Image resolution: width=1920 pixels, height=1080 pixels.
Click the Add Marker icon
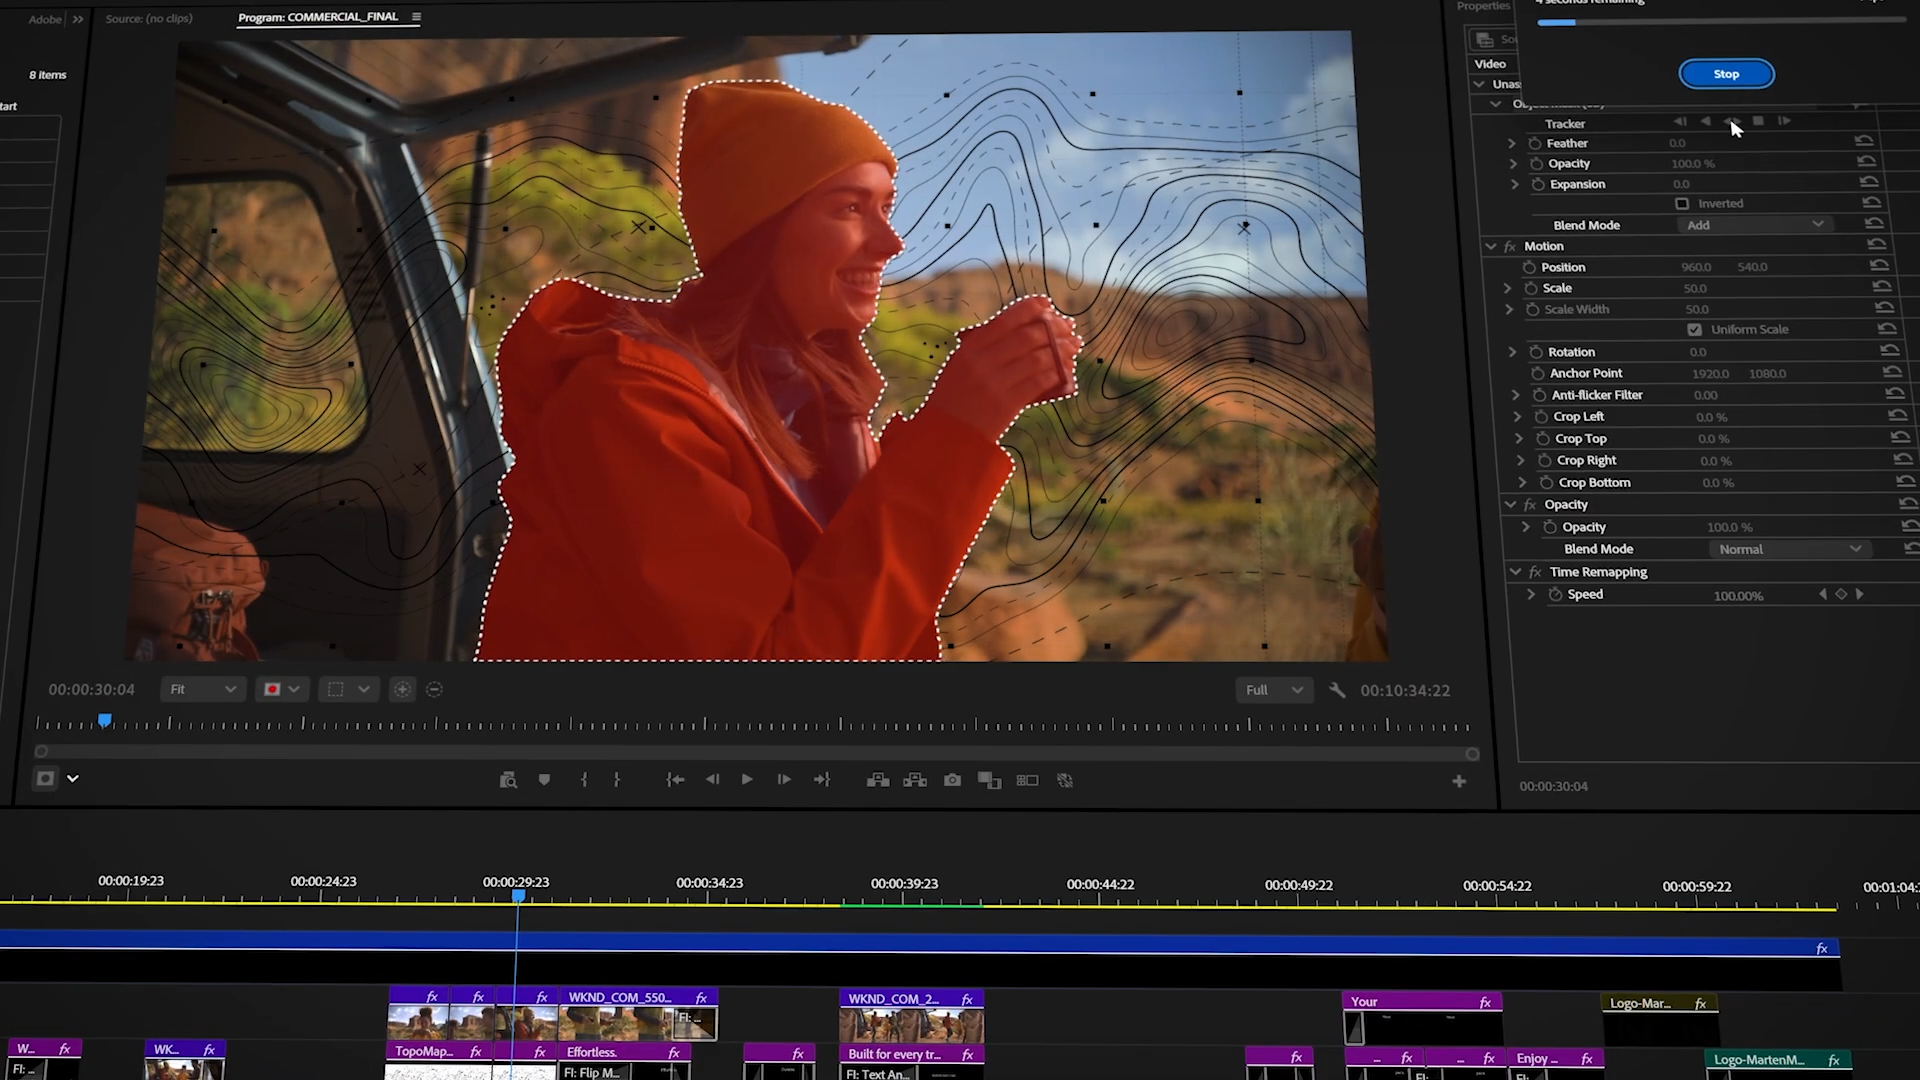tap(544, 780)
